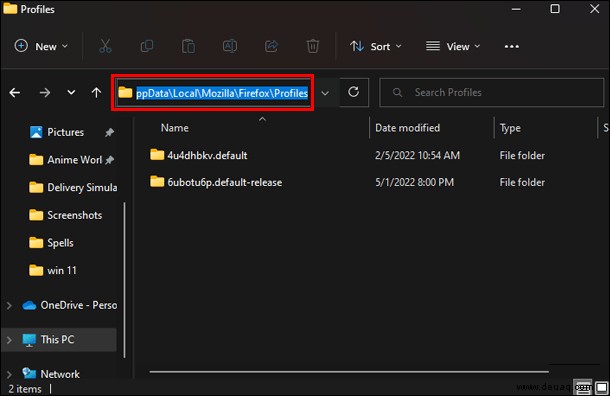Open Anime Worl pinned folder
The width and height of the screenshot is (610, 396).
[75, 160]
